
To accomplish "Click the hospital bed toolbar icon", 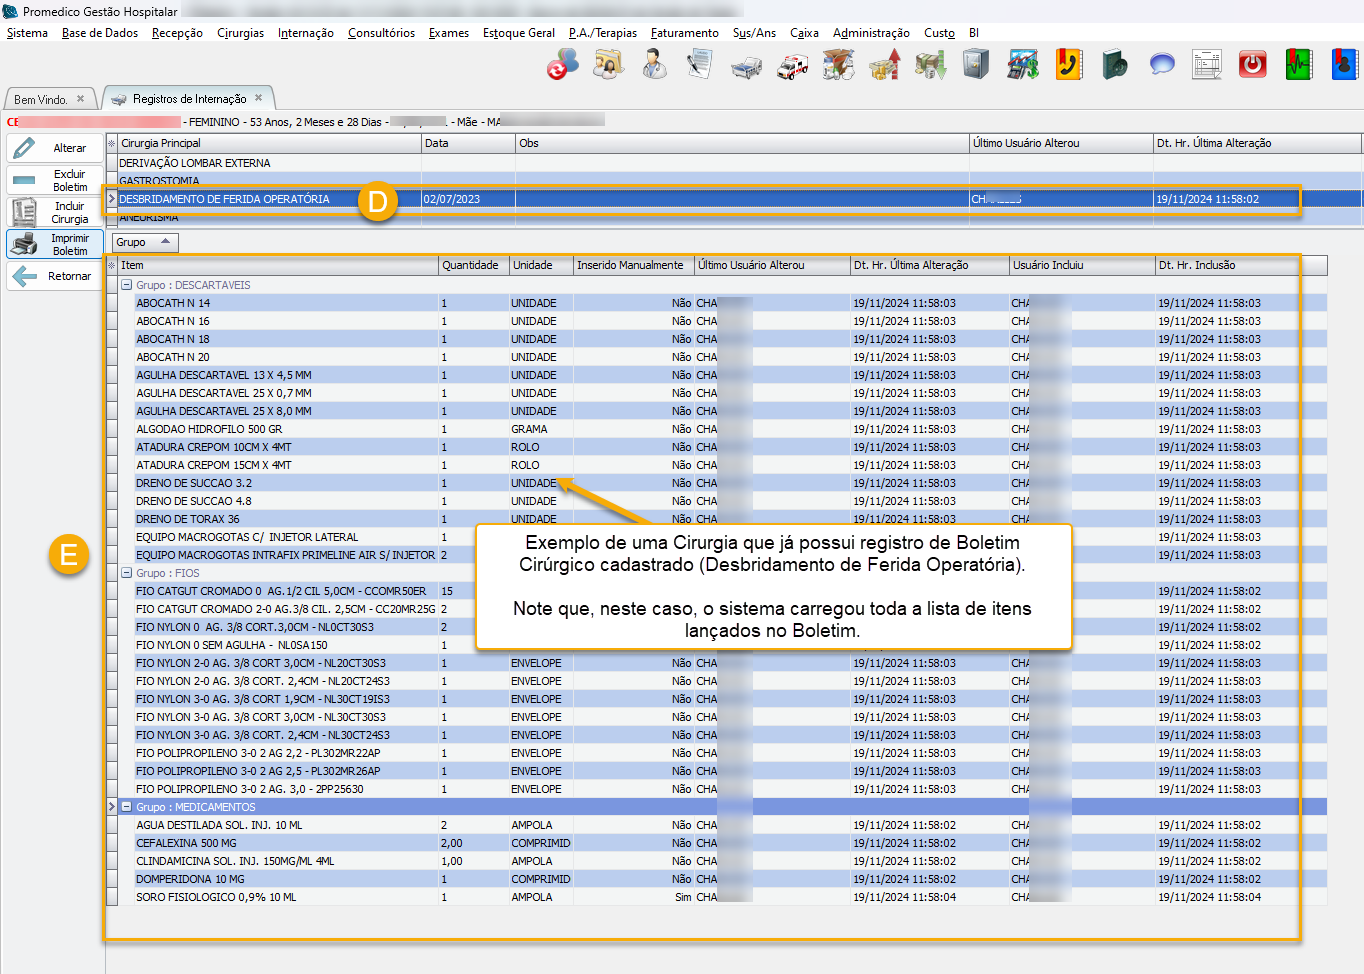I will [746, 66].
